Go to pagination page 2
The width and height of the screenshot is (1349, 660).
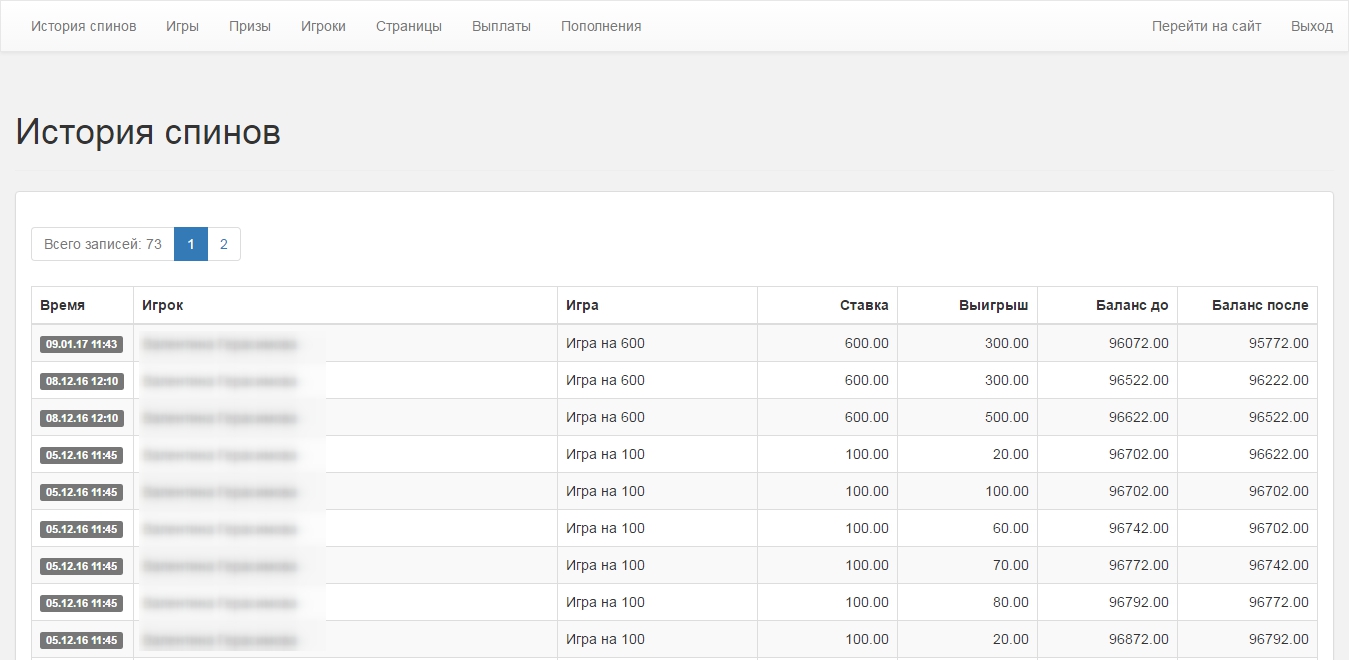224,244
